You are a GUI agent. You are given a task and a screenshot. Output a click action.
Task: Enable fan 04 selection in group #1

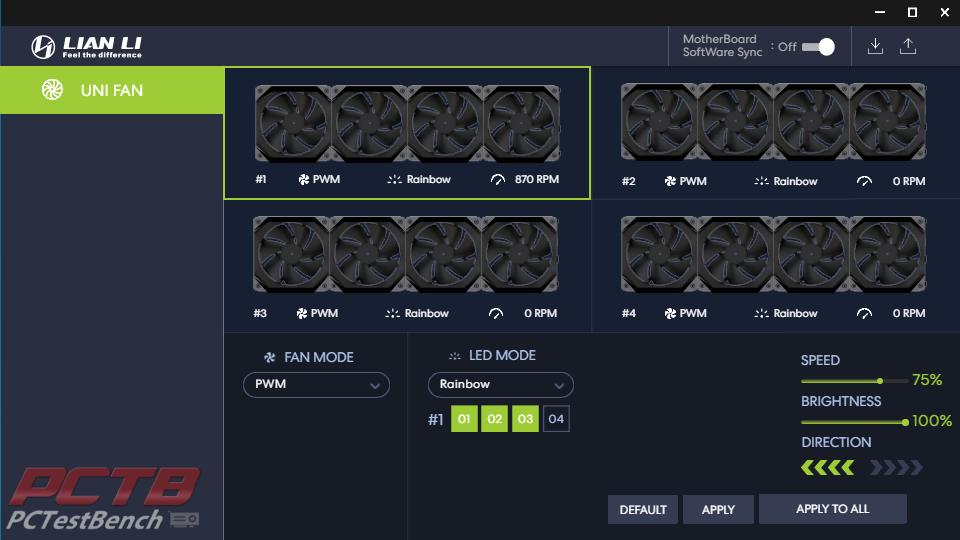pyautogui.click(x=556, y=419)
